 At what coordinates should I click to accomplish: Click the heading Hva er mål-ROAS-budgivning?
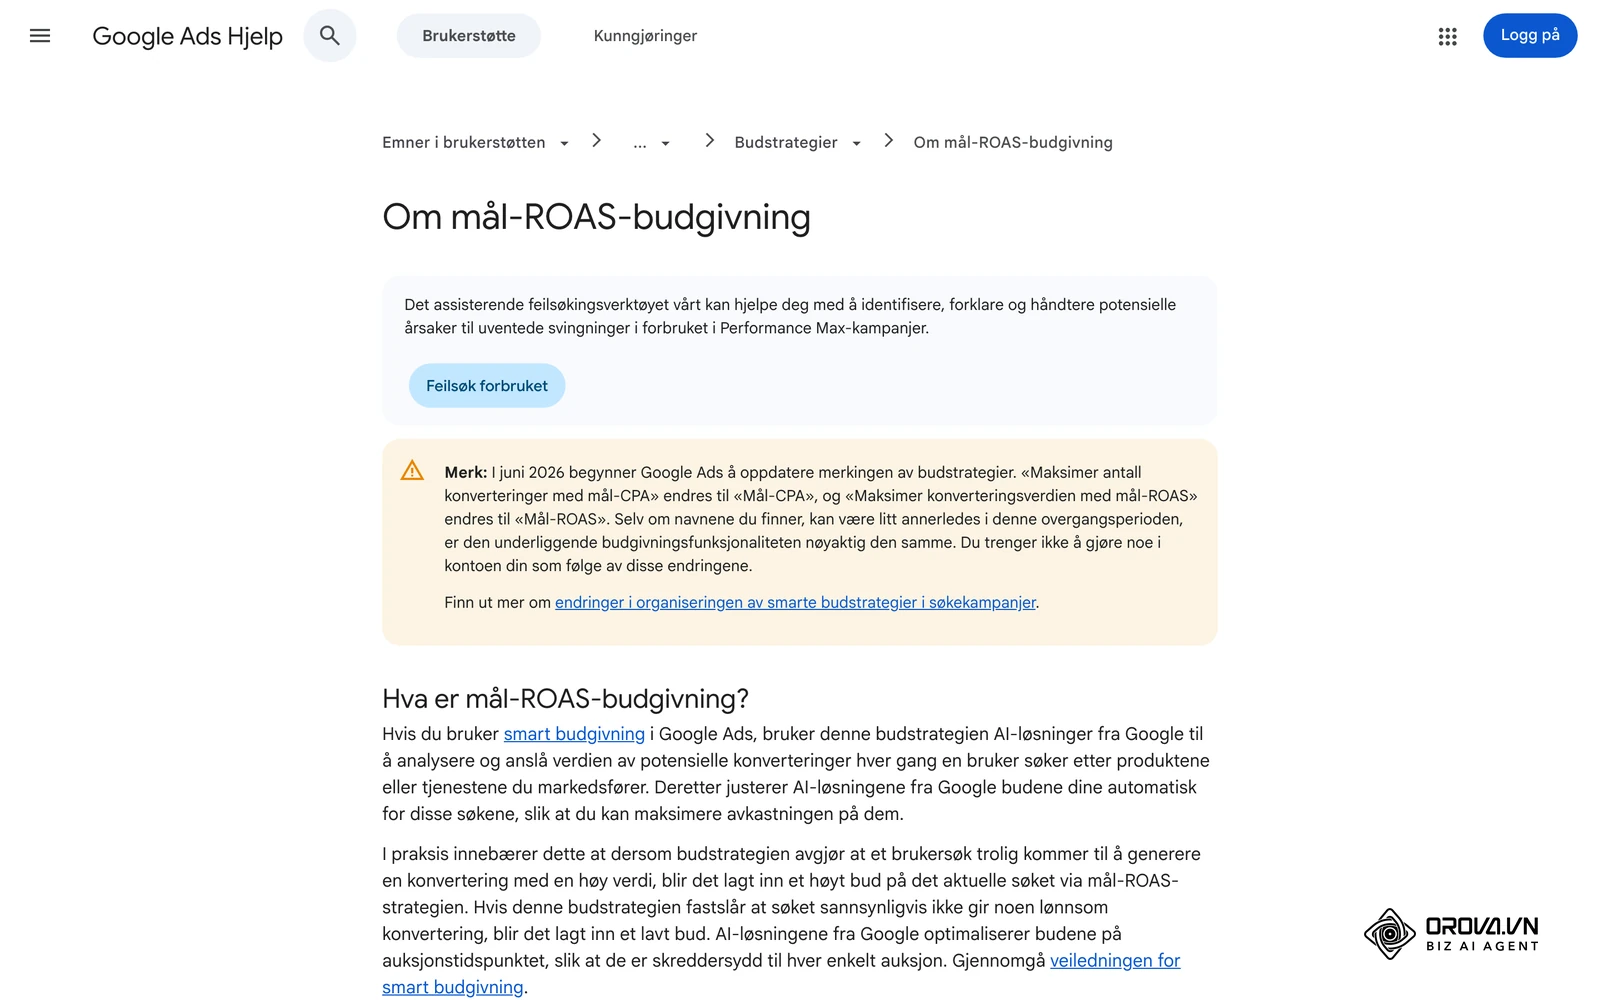[566, 698]
